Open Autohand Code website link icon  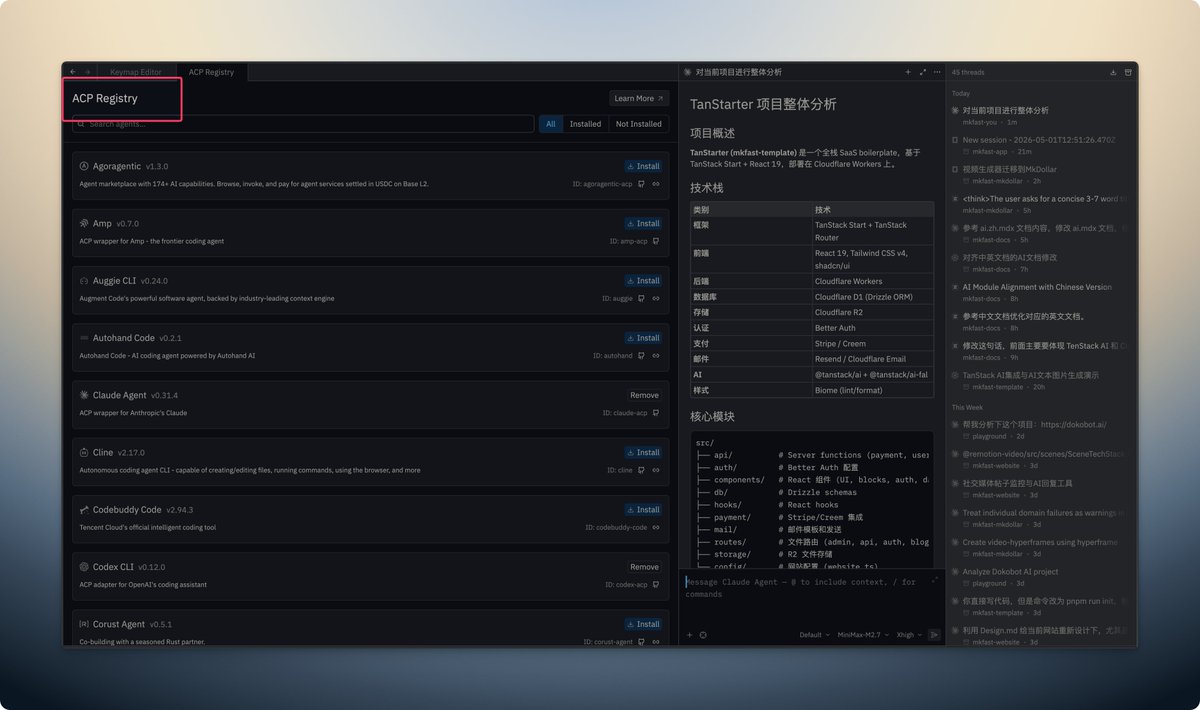point(656,355)
